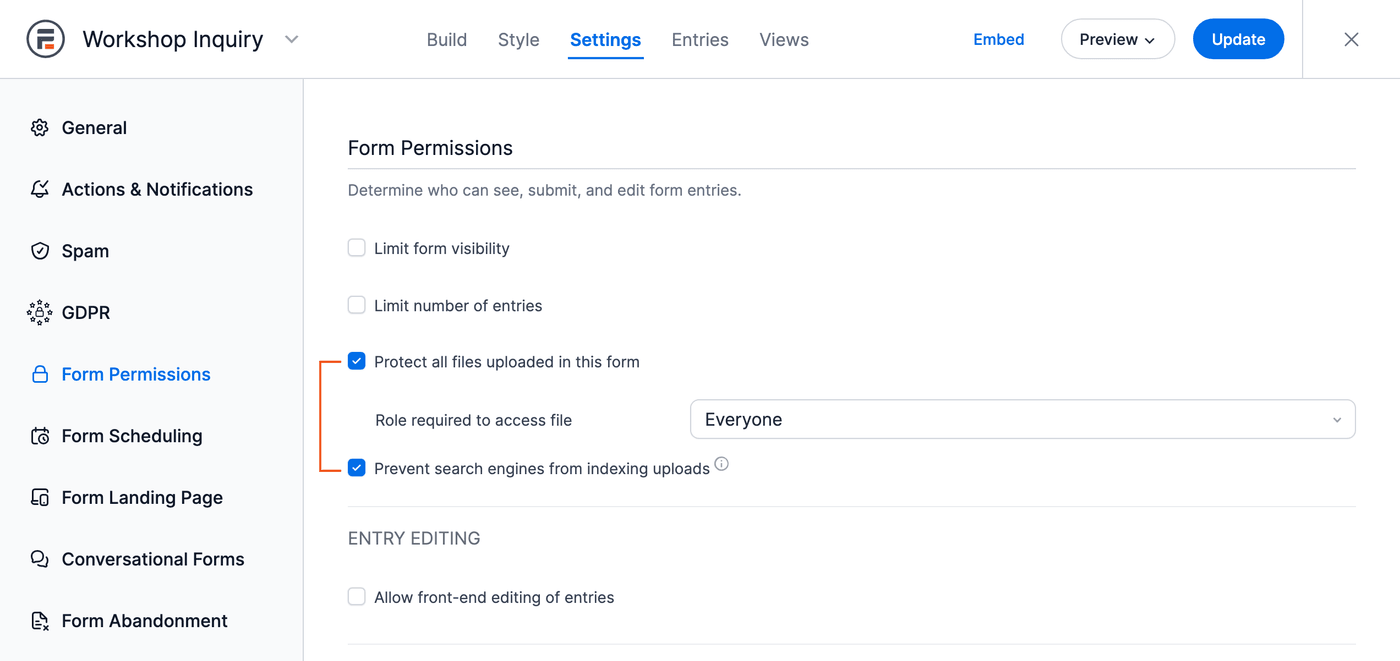
Task: Open GDPR settings section
Action: coord(86,313)
